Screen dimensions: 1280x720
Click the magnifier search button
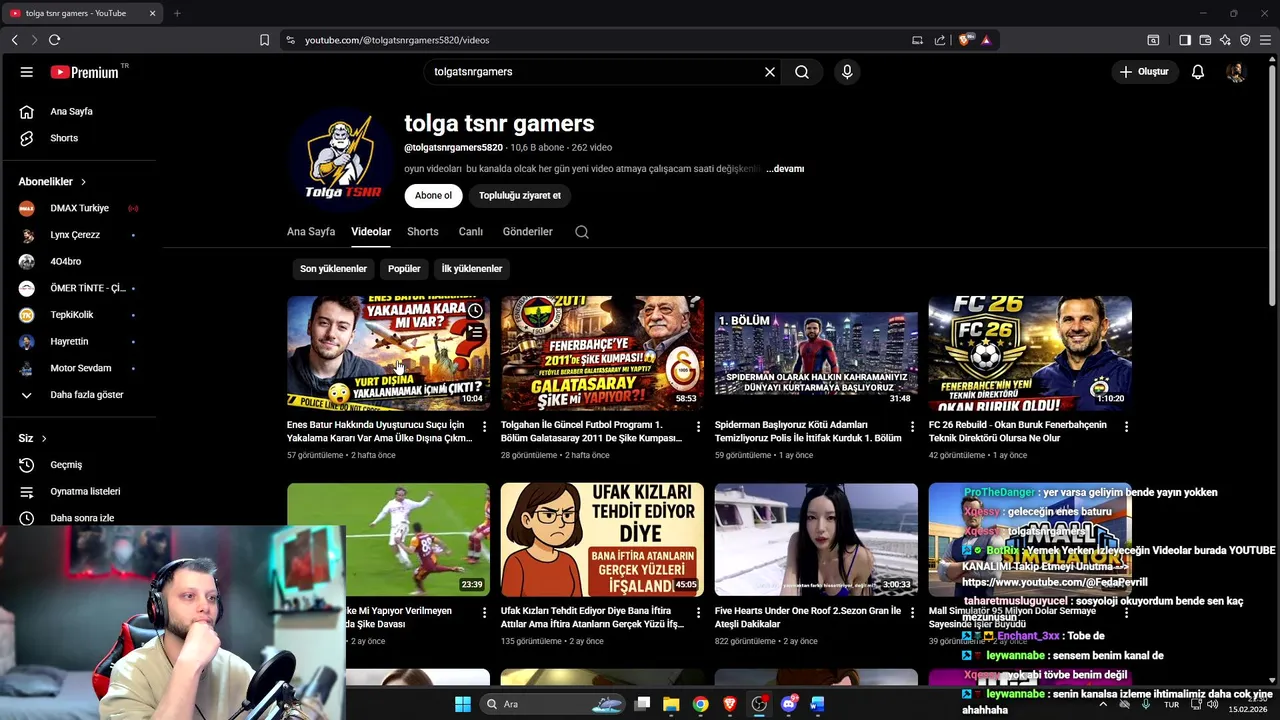pyautogui.click(x=802, y=72)
